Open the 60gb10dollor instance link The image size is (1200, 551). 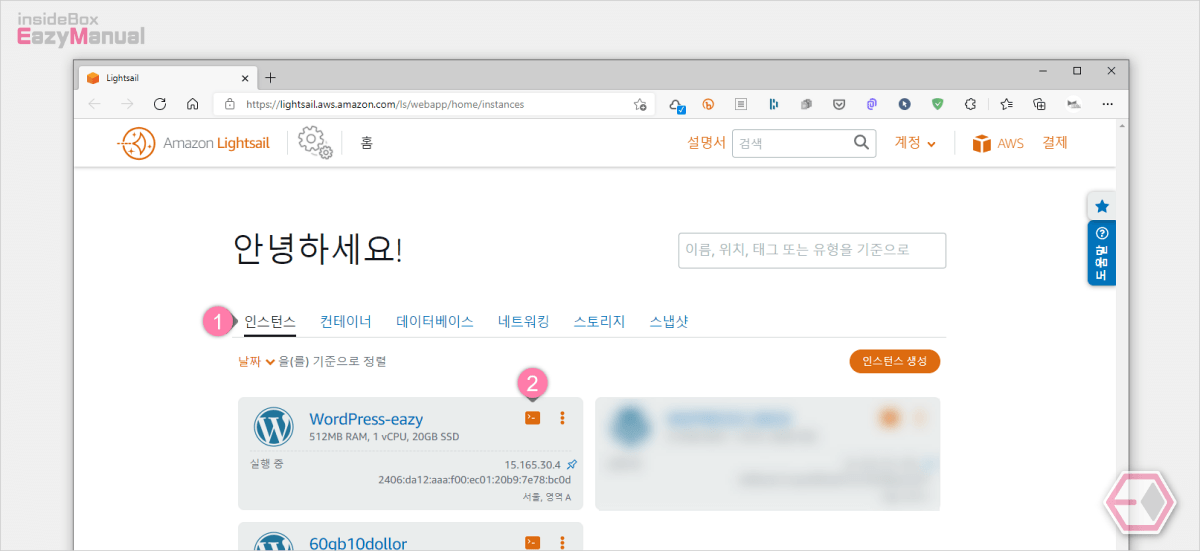click(358, 544)
